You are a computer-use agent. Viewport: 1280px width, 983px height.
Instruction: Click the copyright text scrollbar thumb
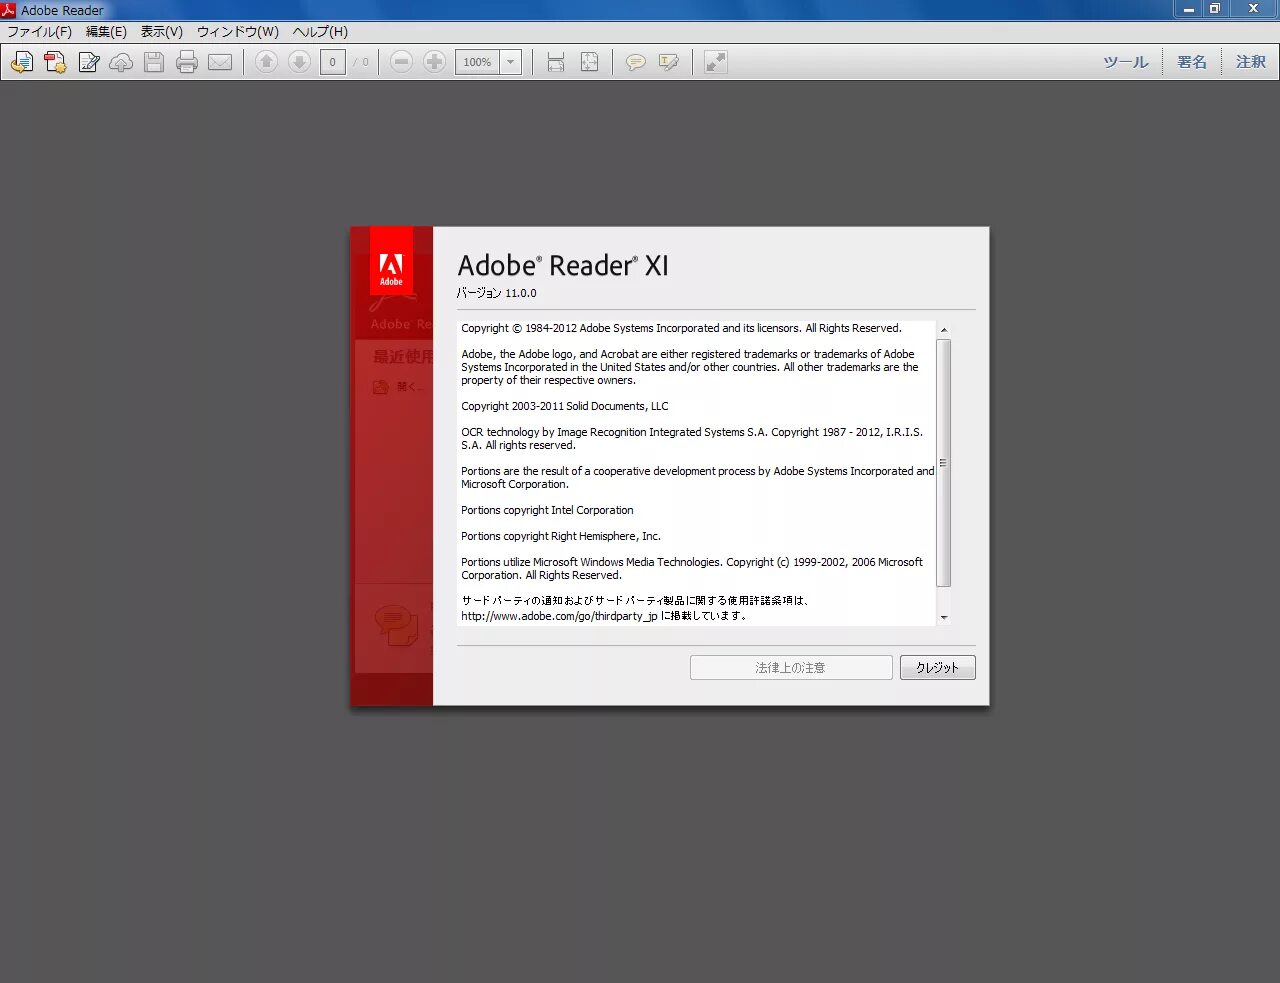[x=944, y=463]
